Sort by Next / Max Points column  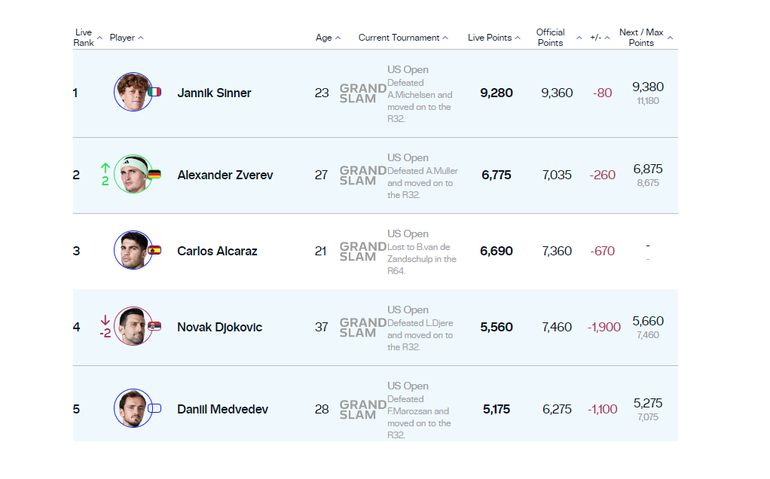tap(646, 37)
